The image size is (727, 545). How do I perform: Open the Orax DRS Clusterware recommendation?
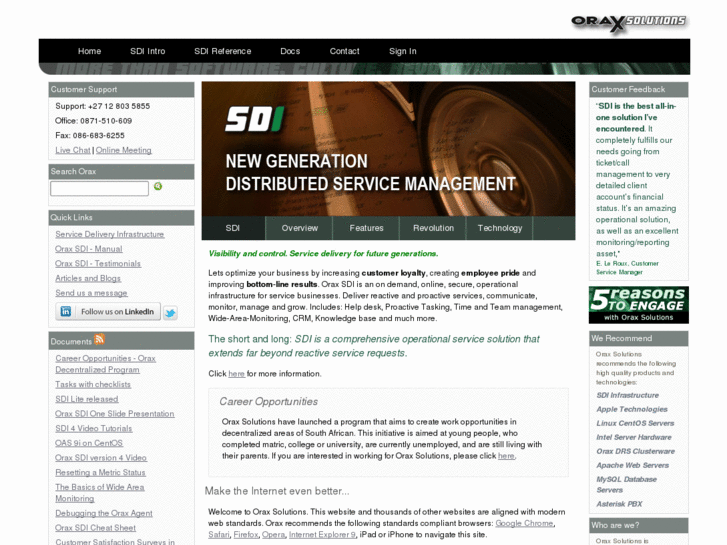click(635, 451)
